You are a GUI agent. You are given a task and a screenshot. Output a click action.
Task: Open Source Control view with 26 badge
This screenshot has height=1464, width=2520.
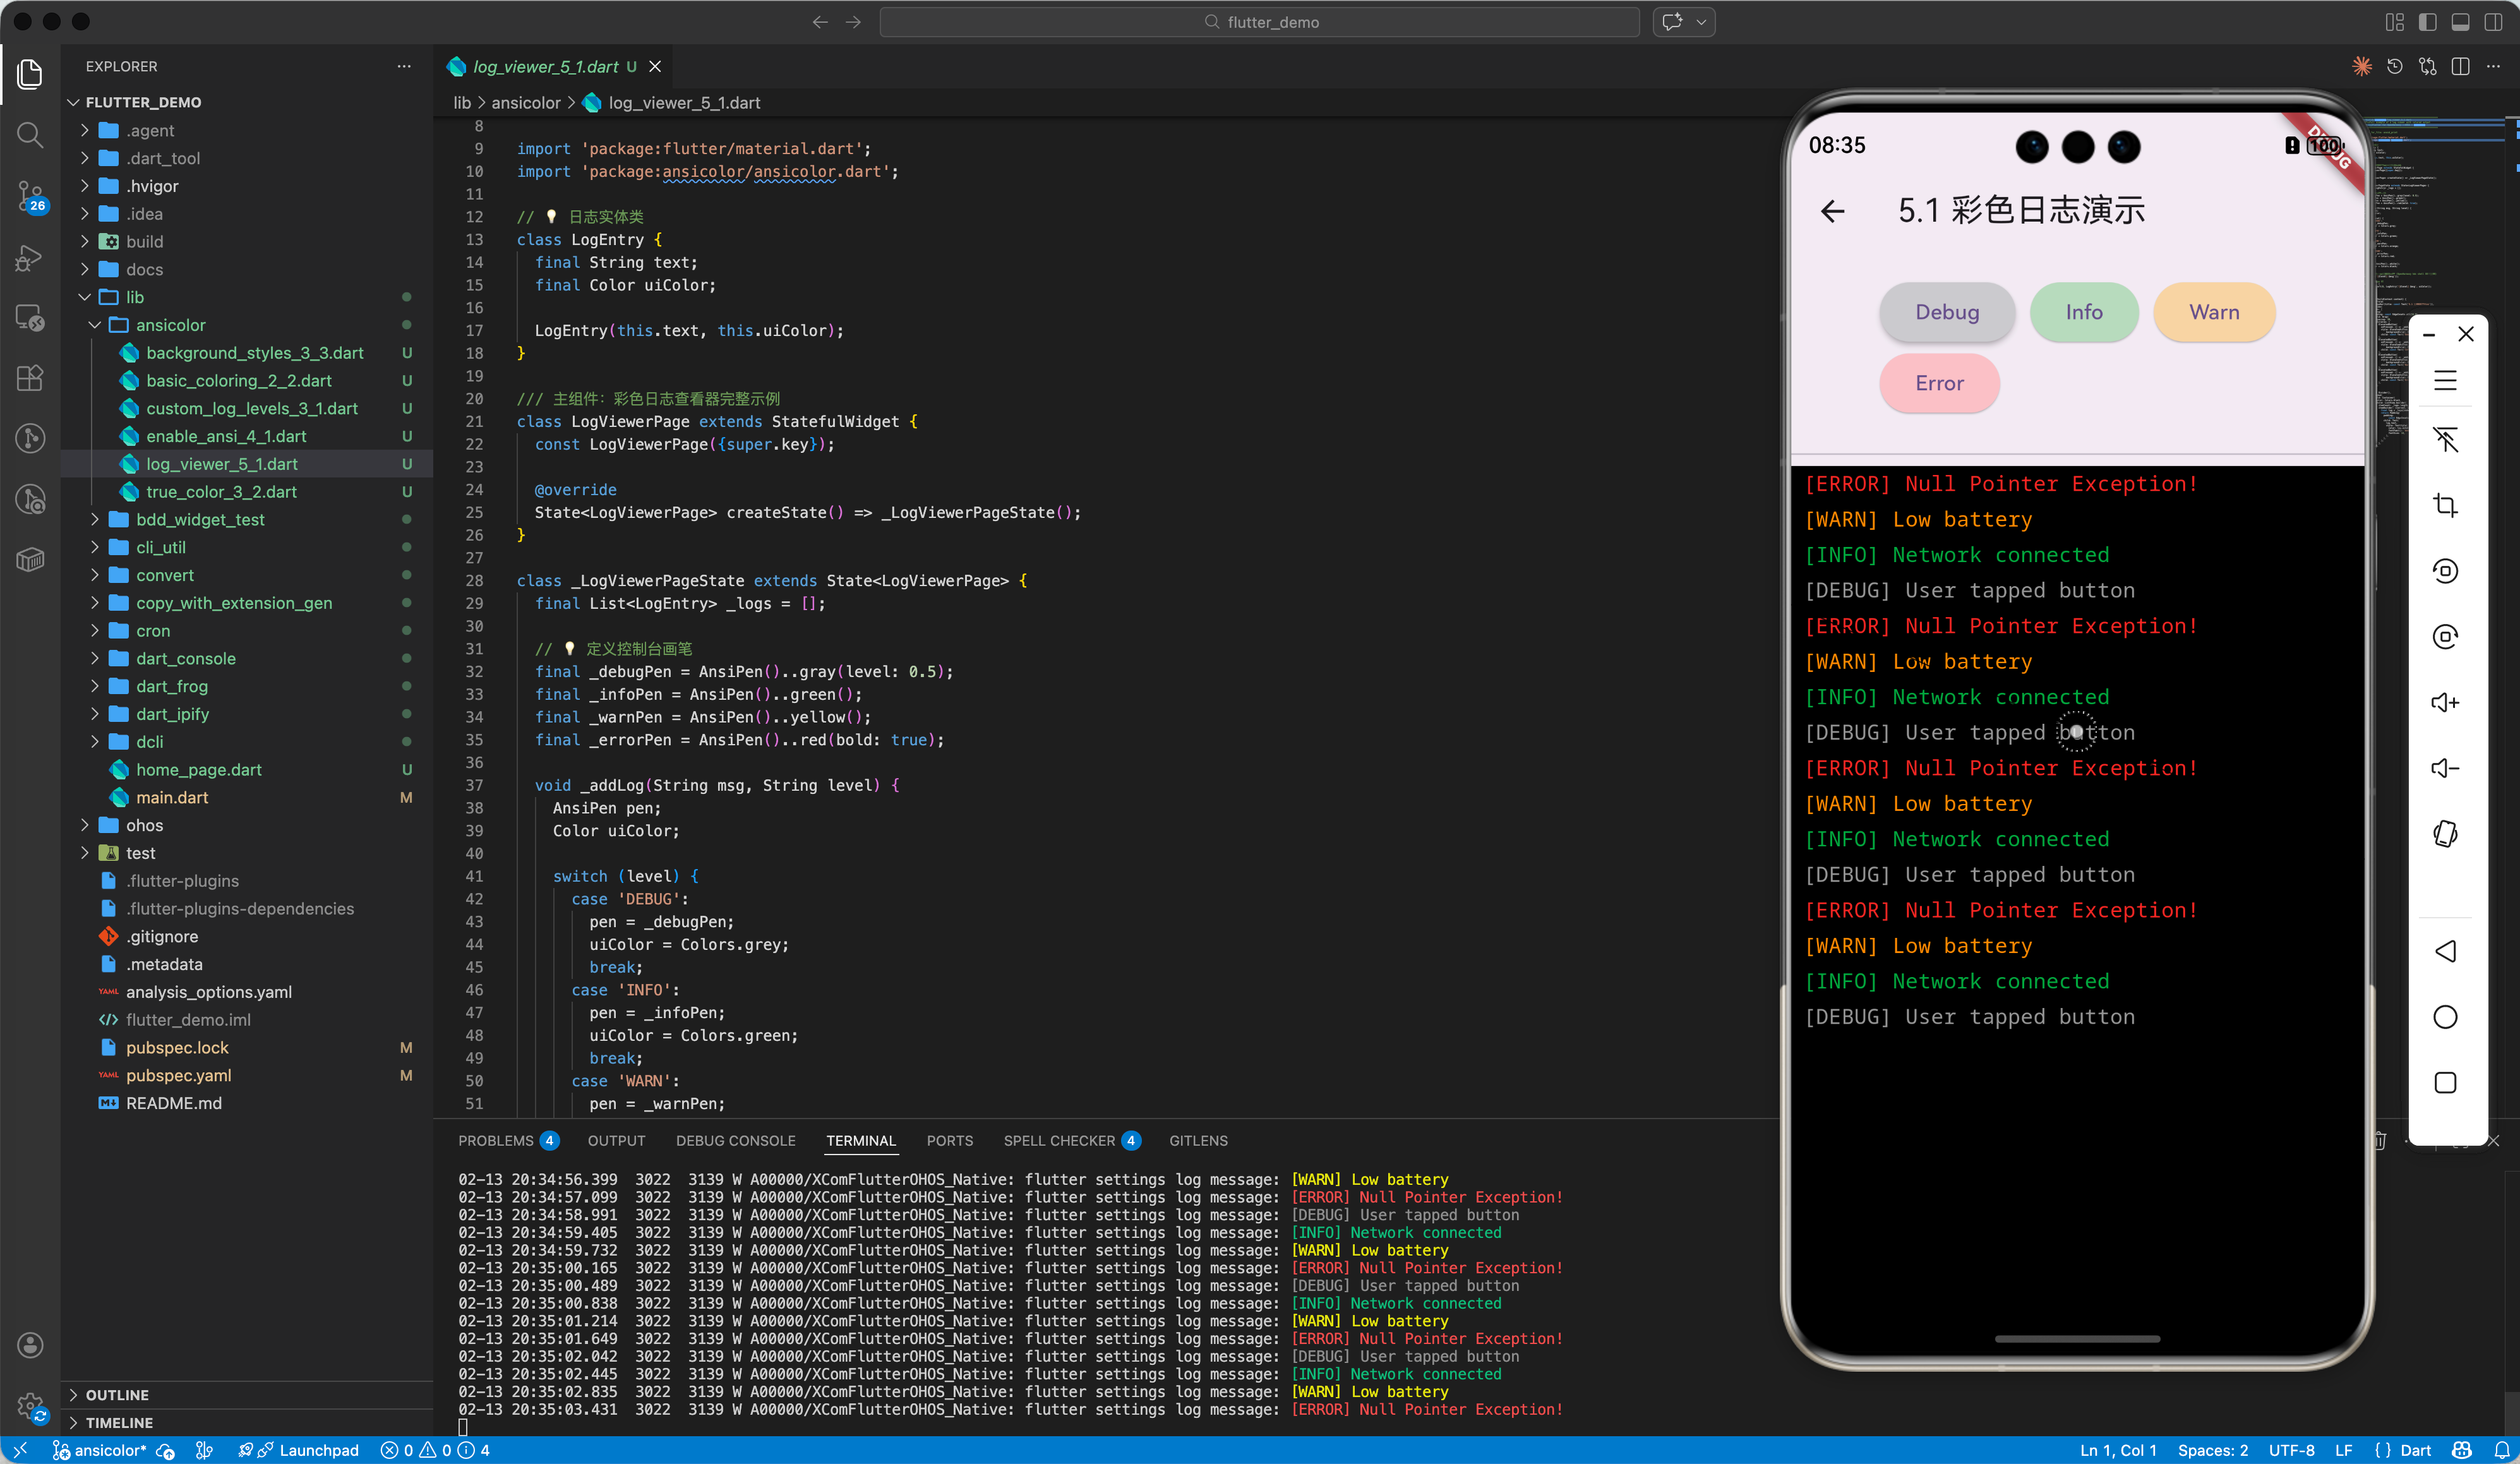click(x=30, y=195)
